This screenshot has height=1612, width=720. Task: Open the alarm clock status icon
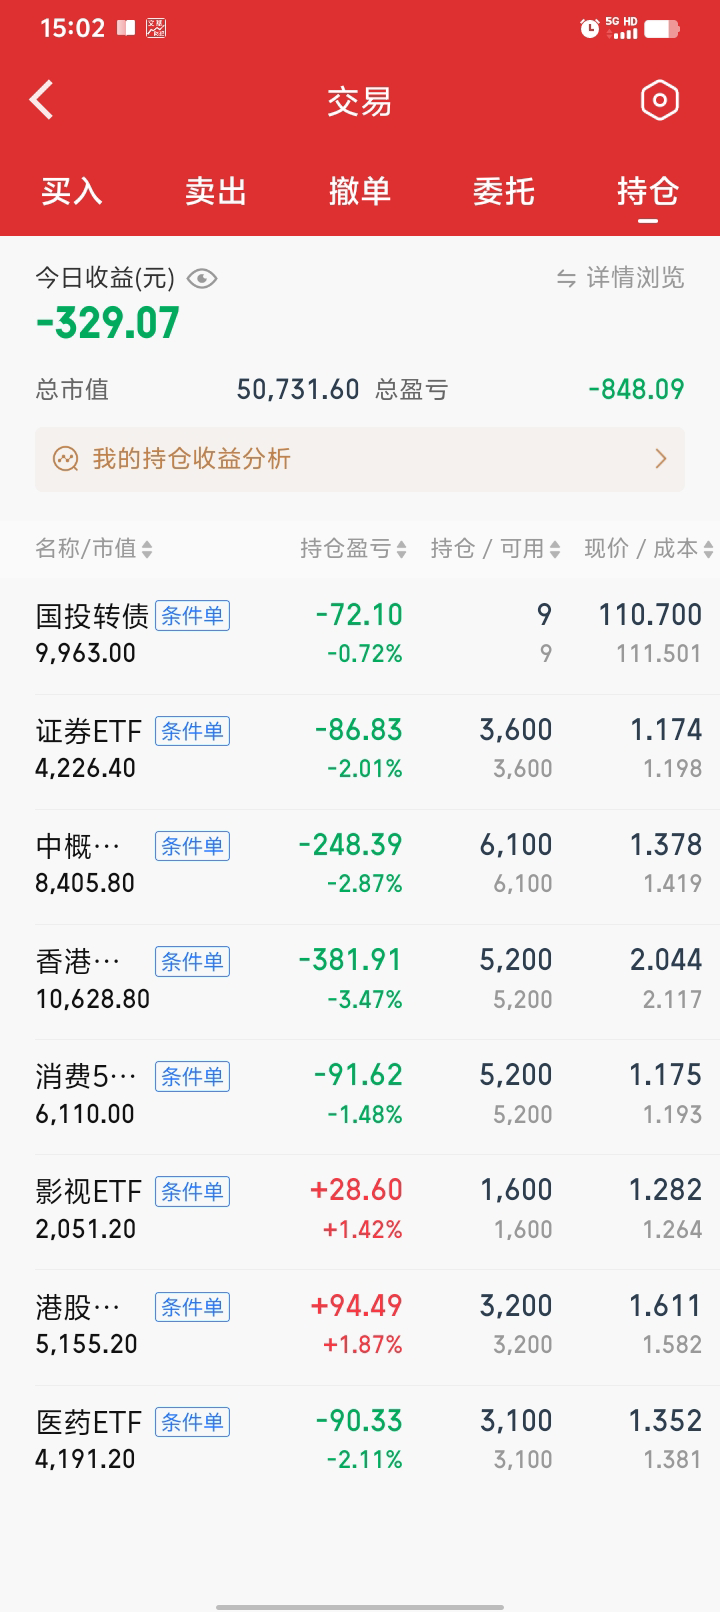589,28
